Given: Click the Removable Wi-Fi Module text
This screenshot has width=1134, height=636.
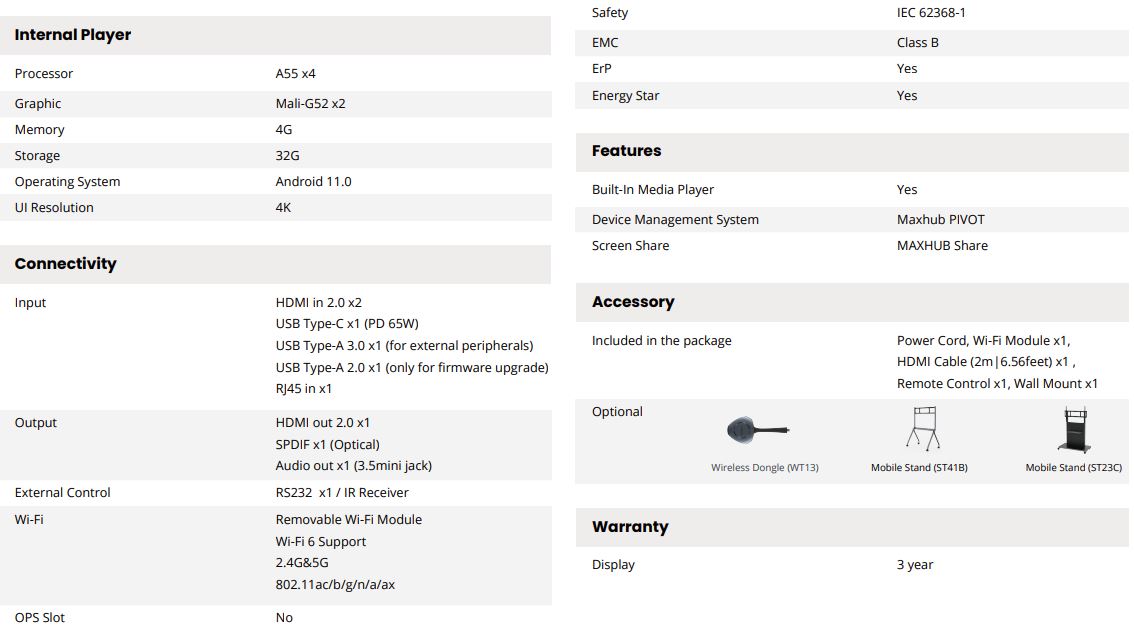Looking at the screenshot, I should [x=349, y=520].
